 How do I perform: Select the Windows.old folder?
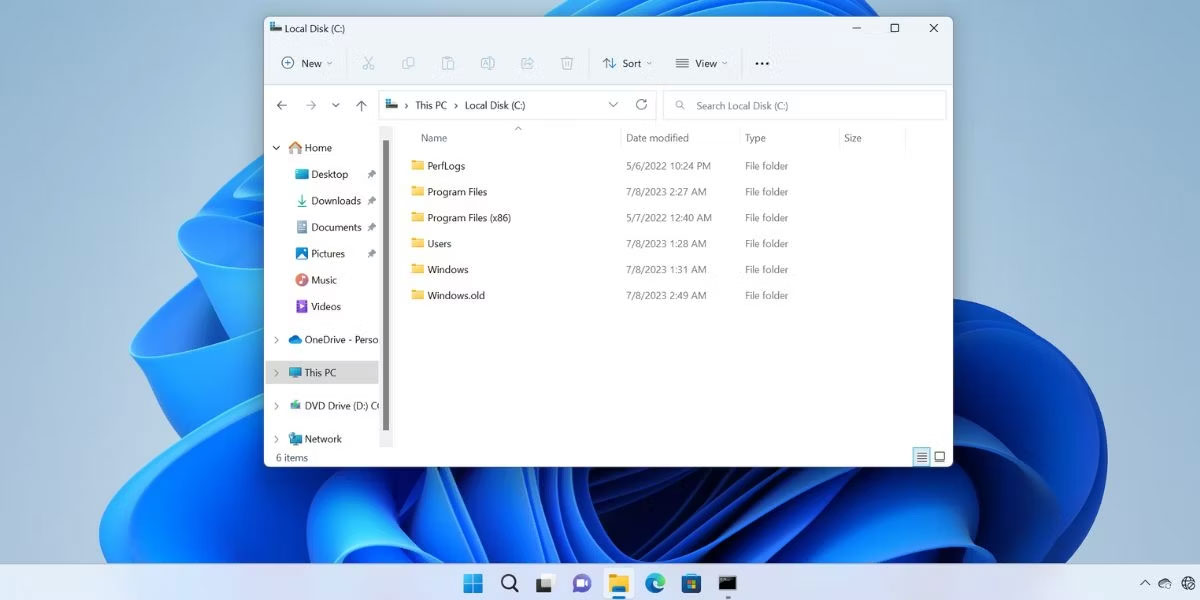pyautogui.click(x=455, y=296)
